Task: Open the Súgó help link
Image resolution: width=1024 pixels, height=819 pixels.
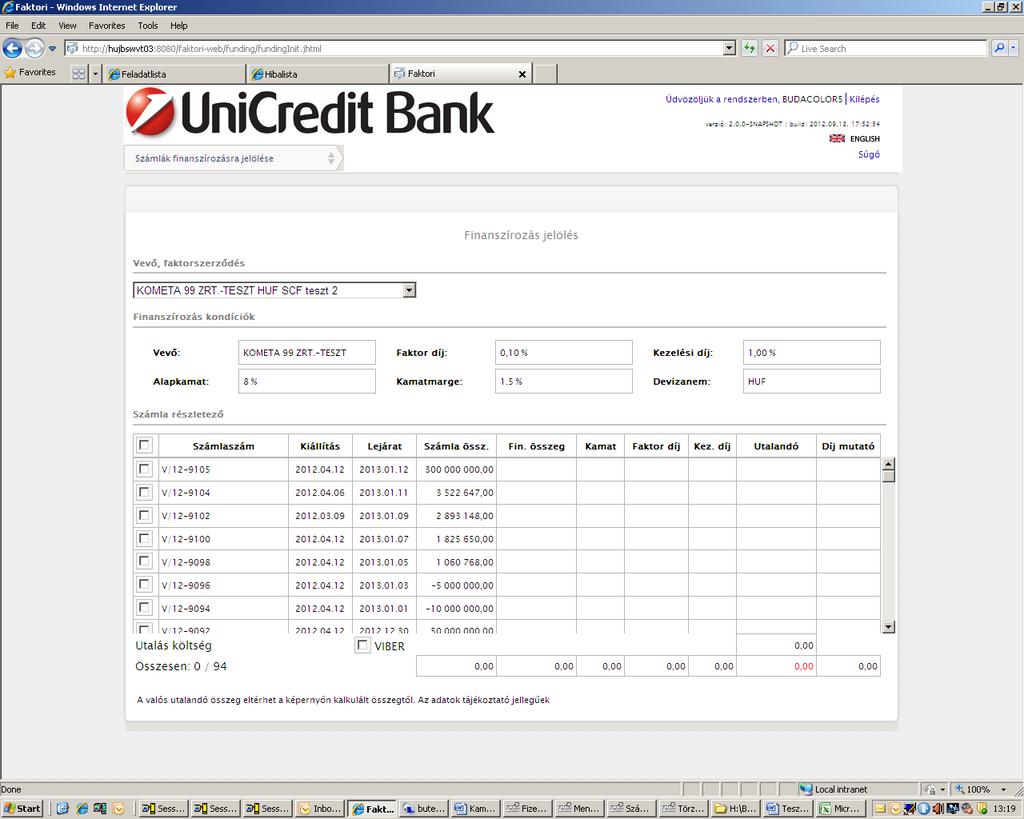Action: click(x=869, y=154)
